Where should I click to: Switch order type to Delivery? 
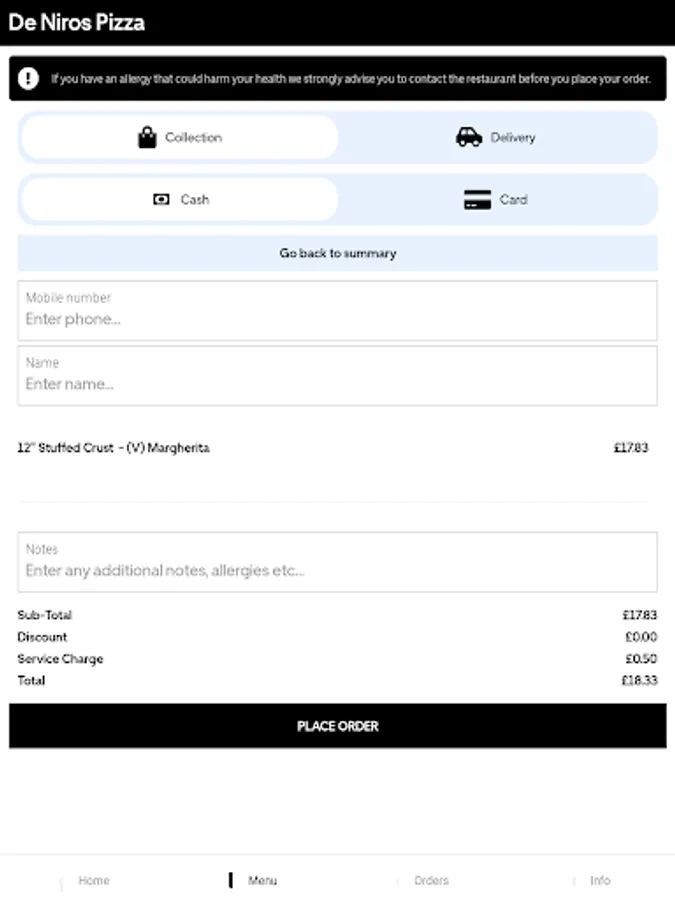[x=497, y=137]
